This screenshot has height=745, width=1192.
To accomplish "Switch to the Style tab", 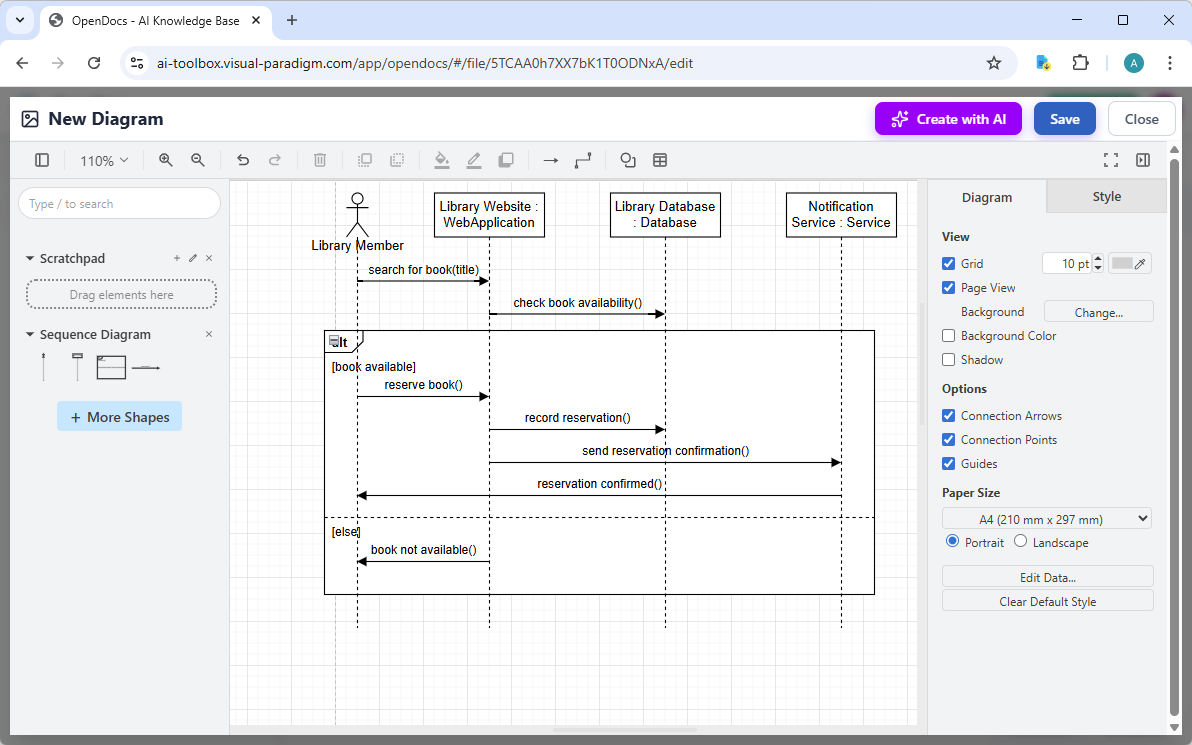I will [1106, 197].
